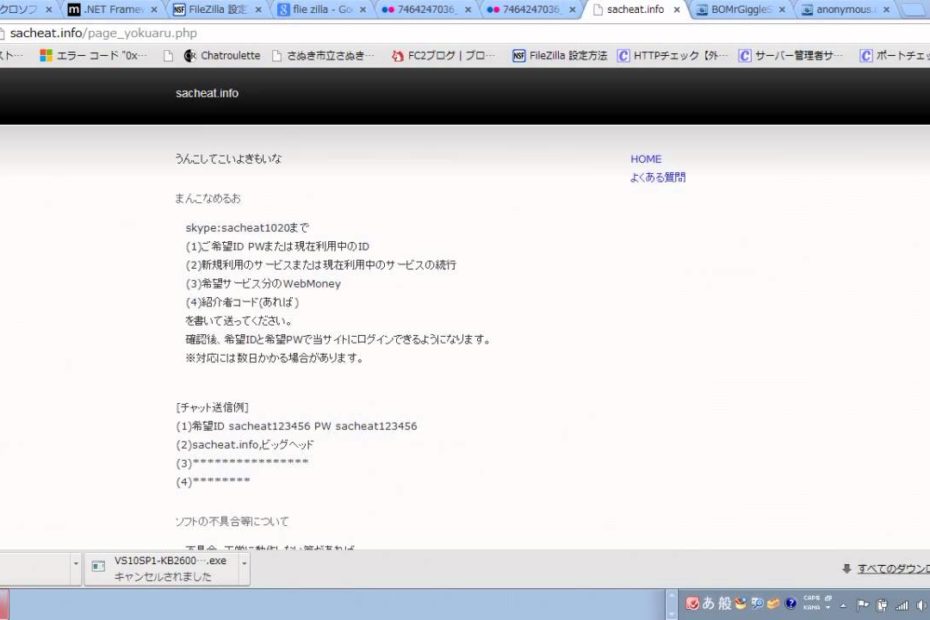The image size is (930, 620).
Task: Click the IME あ input mode icon
Action: coord(708,604)
